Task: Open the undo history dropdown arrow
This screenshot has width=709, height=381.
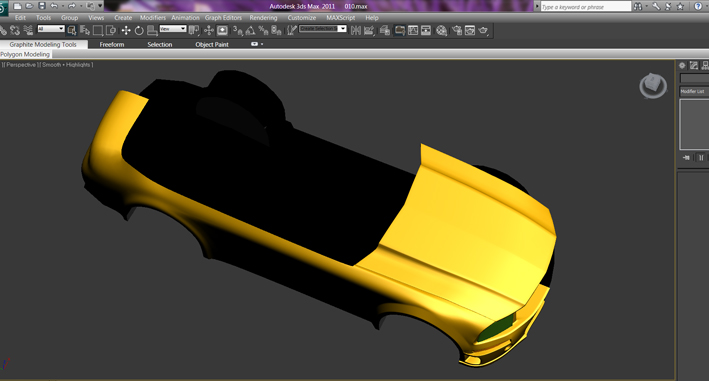Action: coord(62,6)
